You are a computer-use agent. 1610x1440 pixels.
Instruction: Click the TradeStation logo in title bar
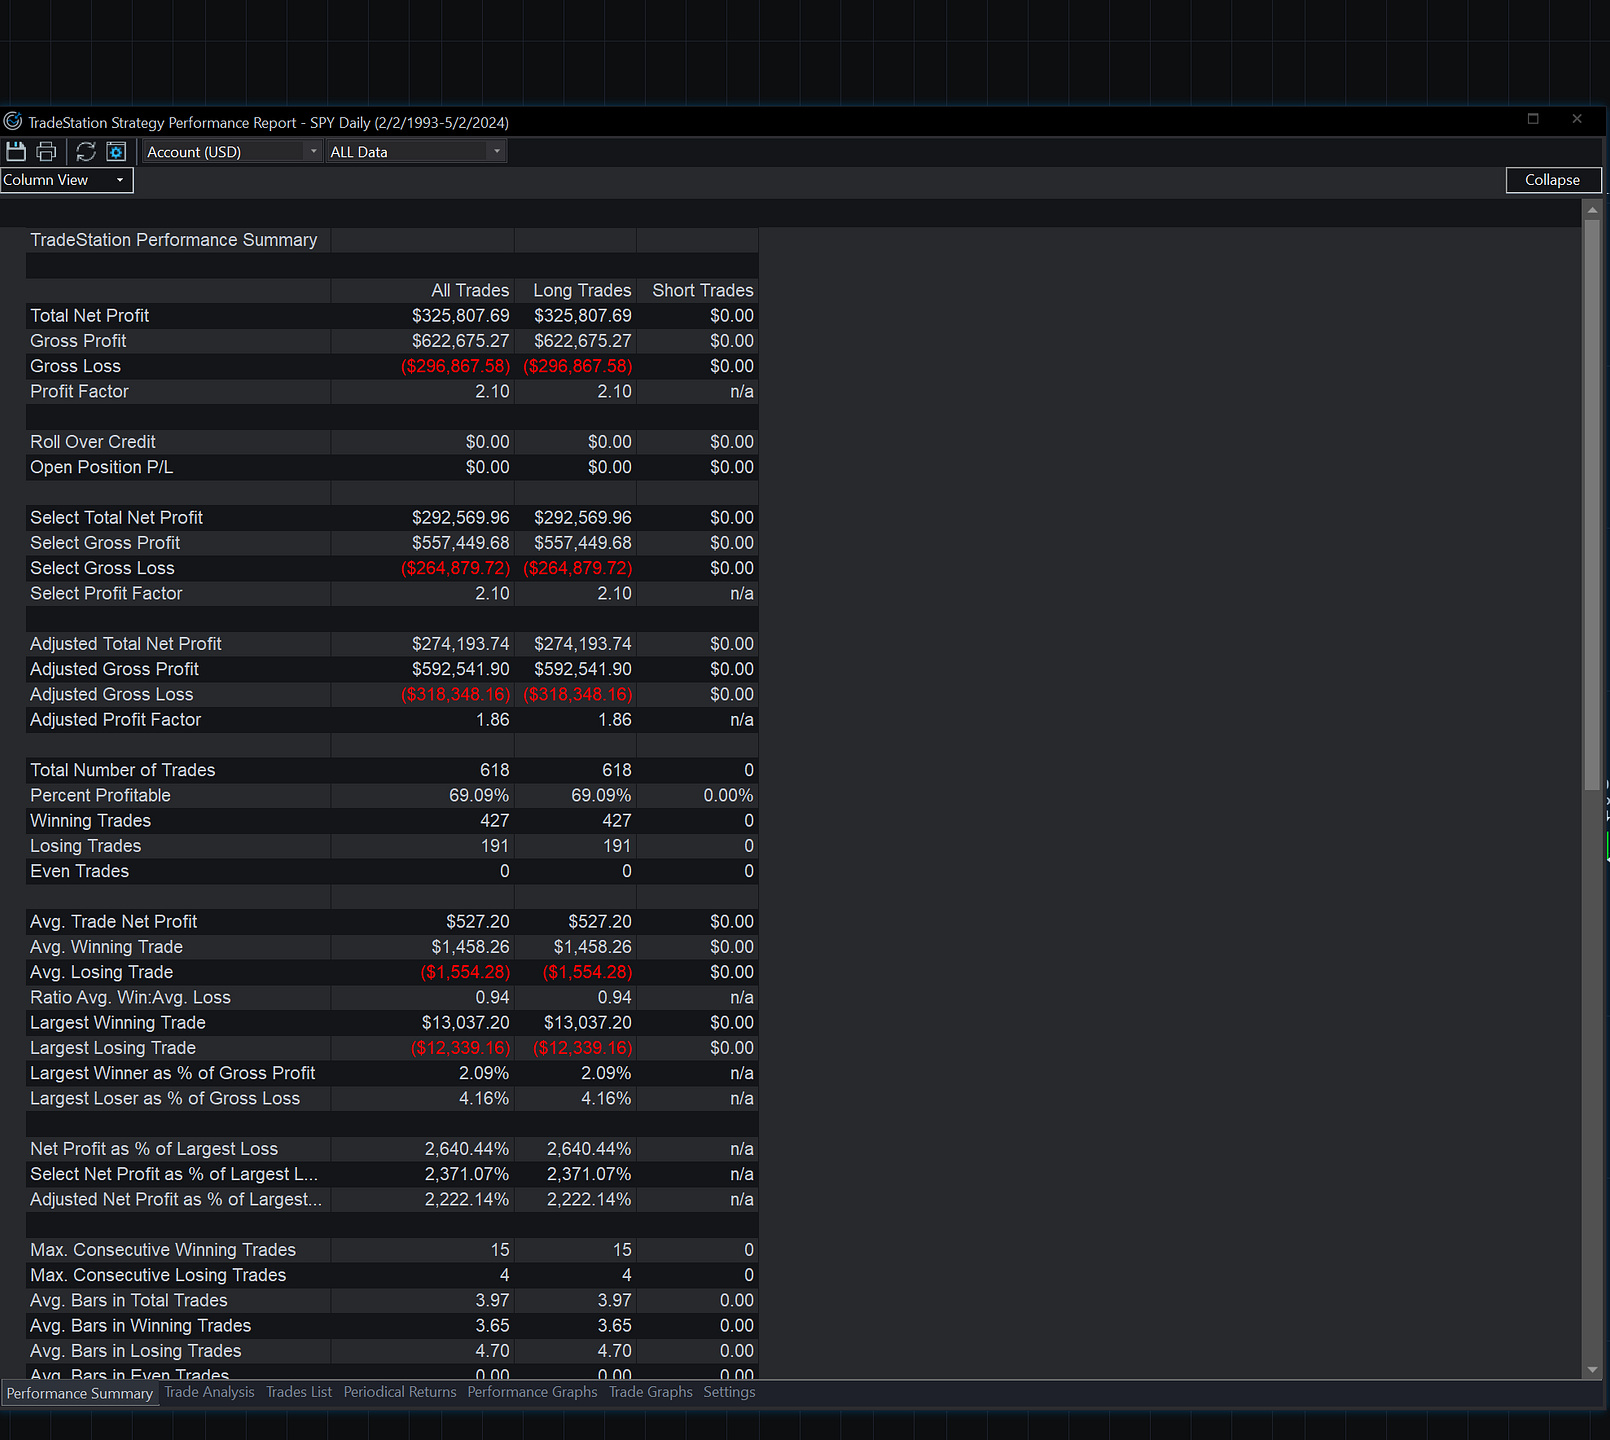coord(13,122)
